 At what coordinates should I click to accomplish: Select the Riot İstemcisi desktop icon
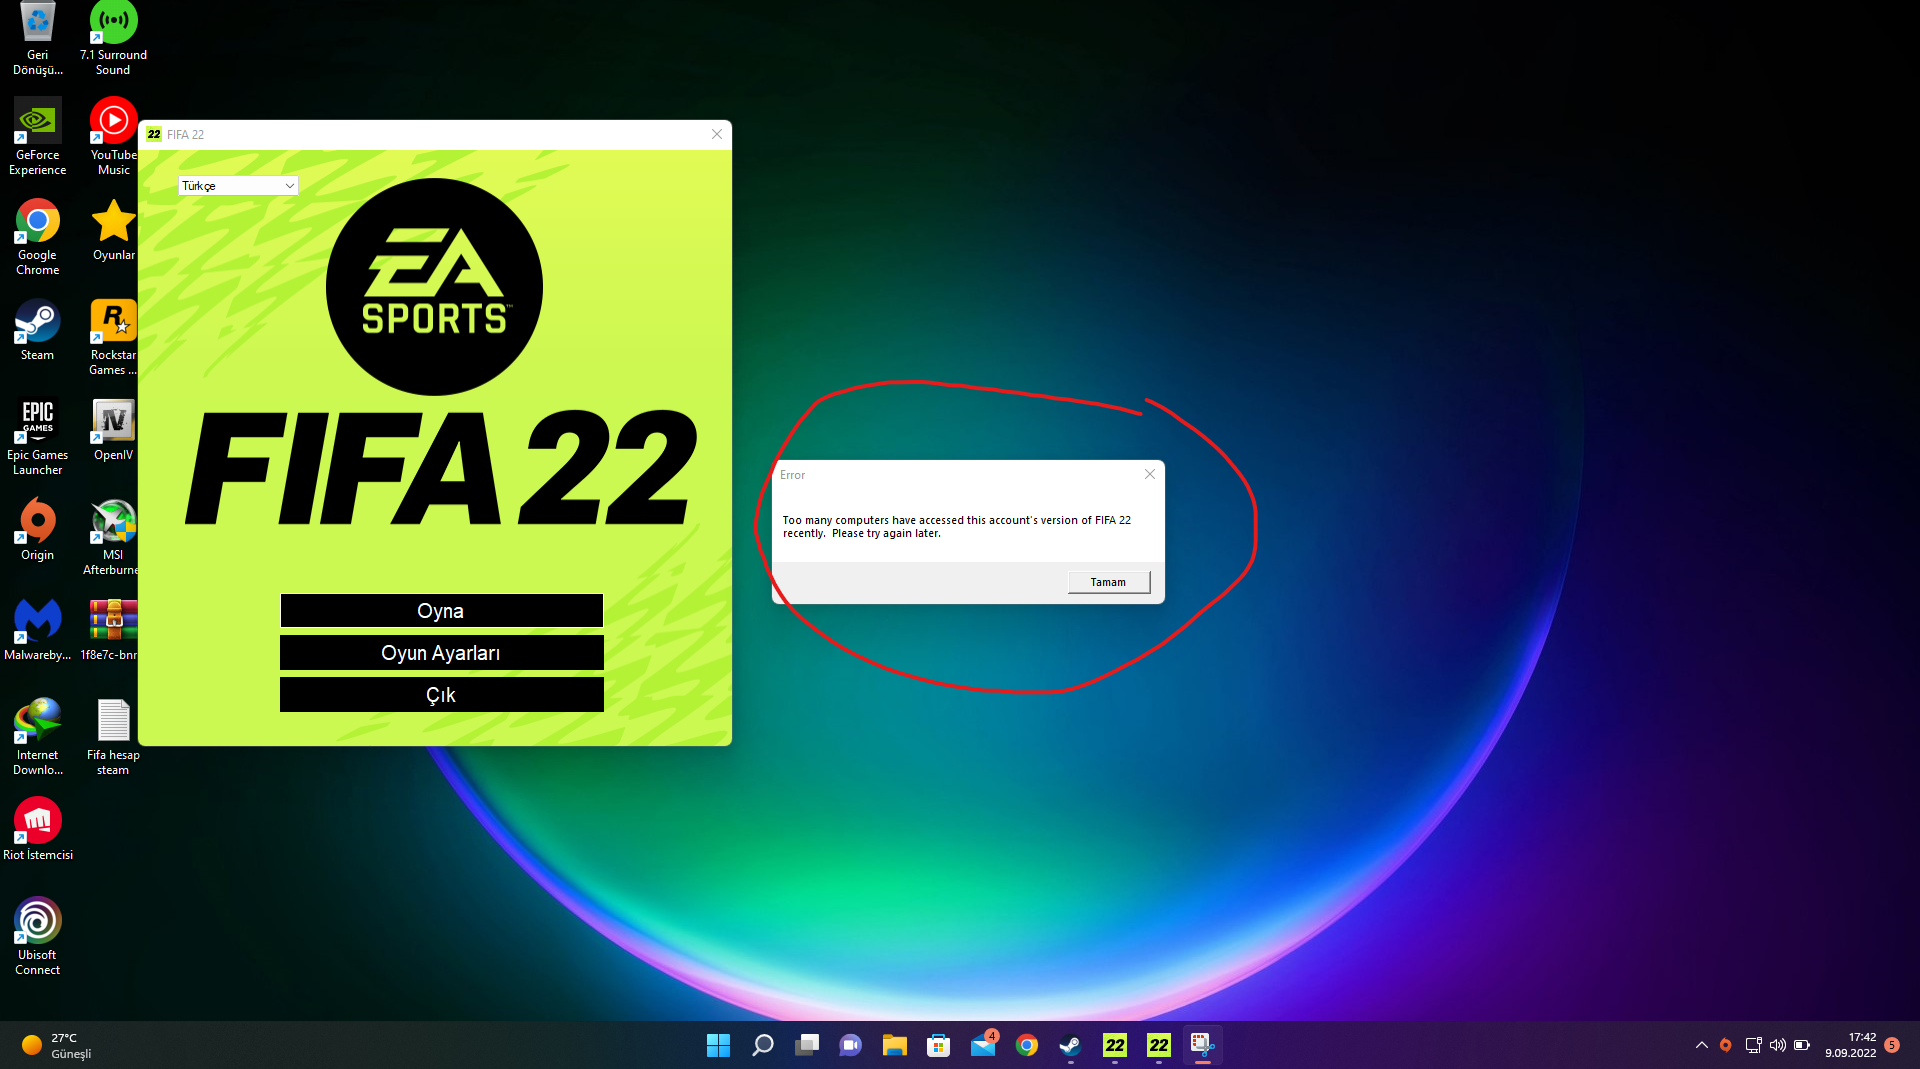pyautogui.click(x=38, y=829)
